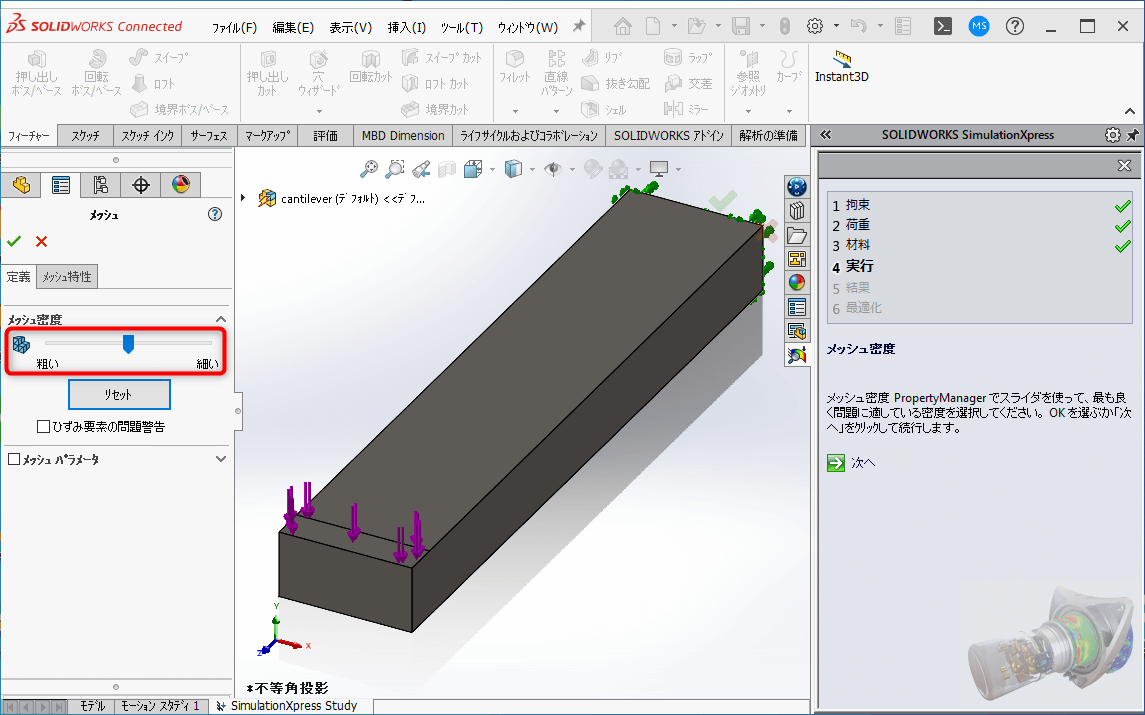Check the メッシュ パラメータ checkbox
Viewport: 1145px width, 715px height.
(13, 458)
